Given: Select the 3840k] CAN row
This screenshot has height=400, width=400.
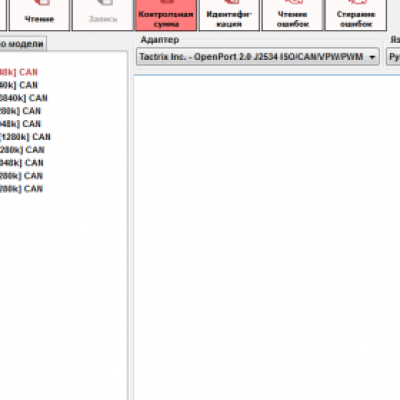Looking at the screenshot, I should (x=24, y=98).
